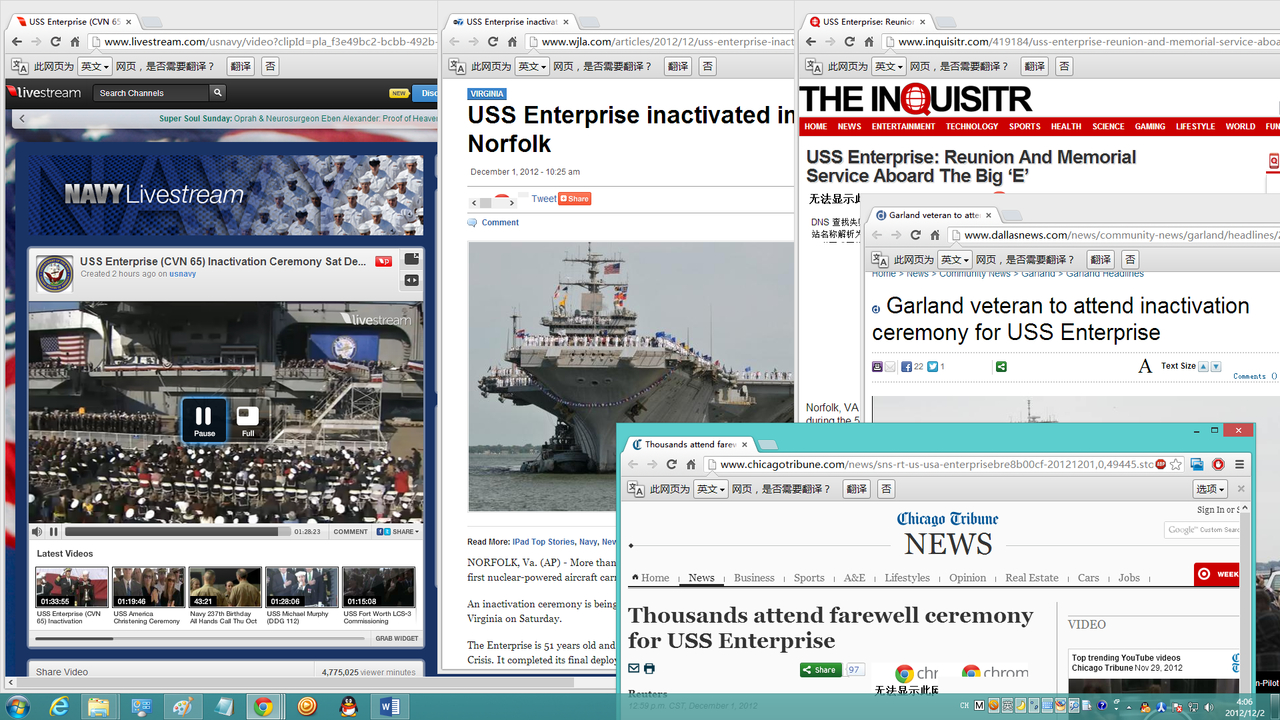1280x720 pixels.
Task: Open Chrome menu in Chicago Tribune window
Action: tap(1239, 464)
